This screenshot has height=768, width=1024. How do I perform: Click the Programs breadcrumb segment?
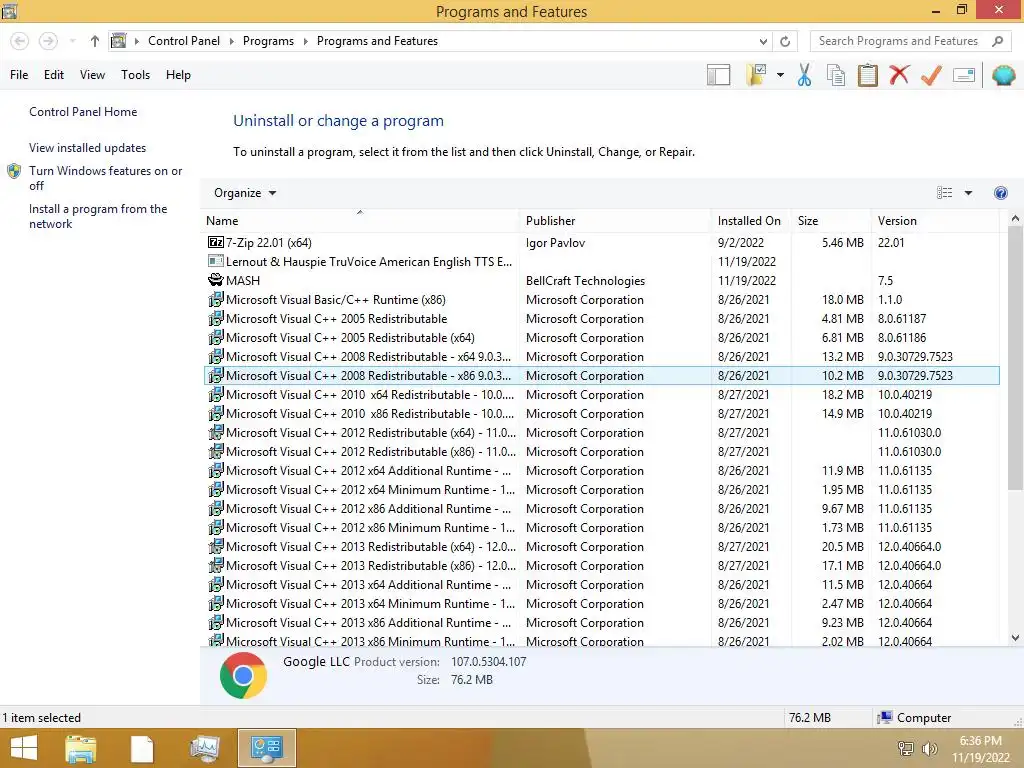point(268,41)
